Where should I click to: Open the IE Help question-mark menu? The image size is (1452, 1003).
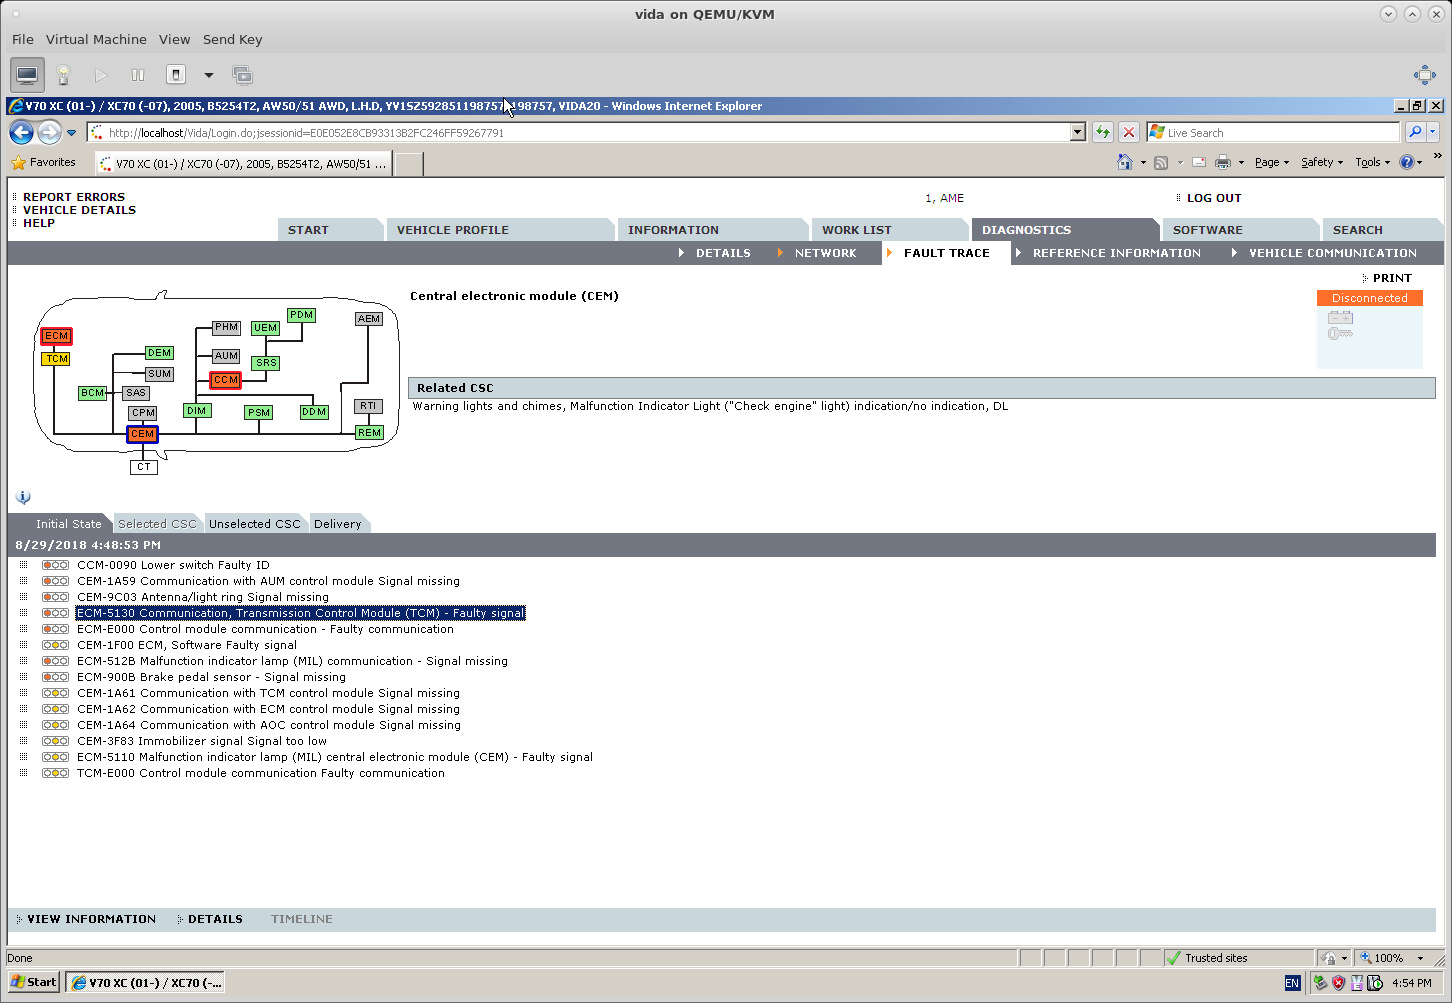click(x=1410, y=162)
